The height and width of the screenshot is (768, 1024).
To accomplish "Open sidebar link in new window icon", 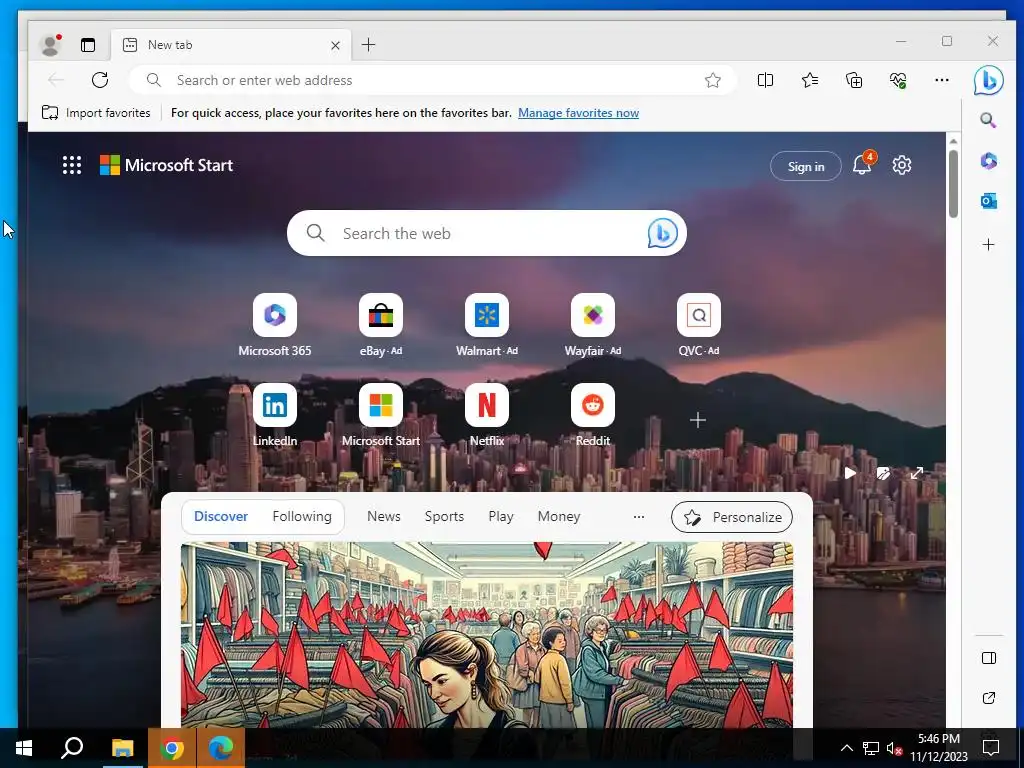I will pos(989,698).
